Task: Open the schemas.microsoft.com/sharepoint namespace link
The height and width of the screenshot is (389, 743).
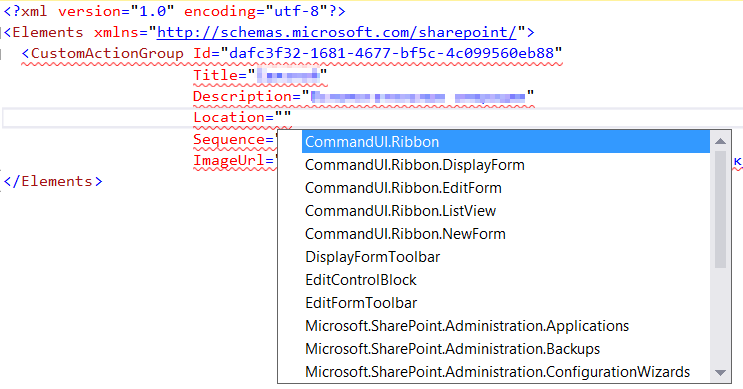Action: coord(336,32)
